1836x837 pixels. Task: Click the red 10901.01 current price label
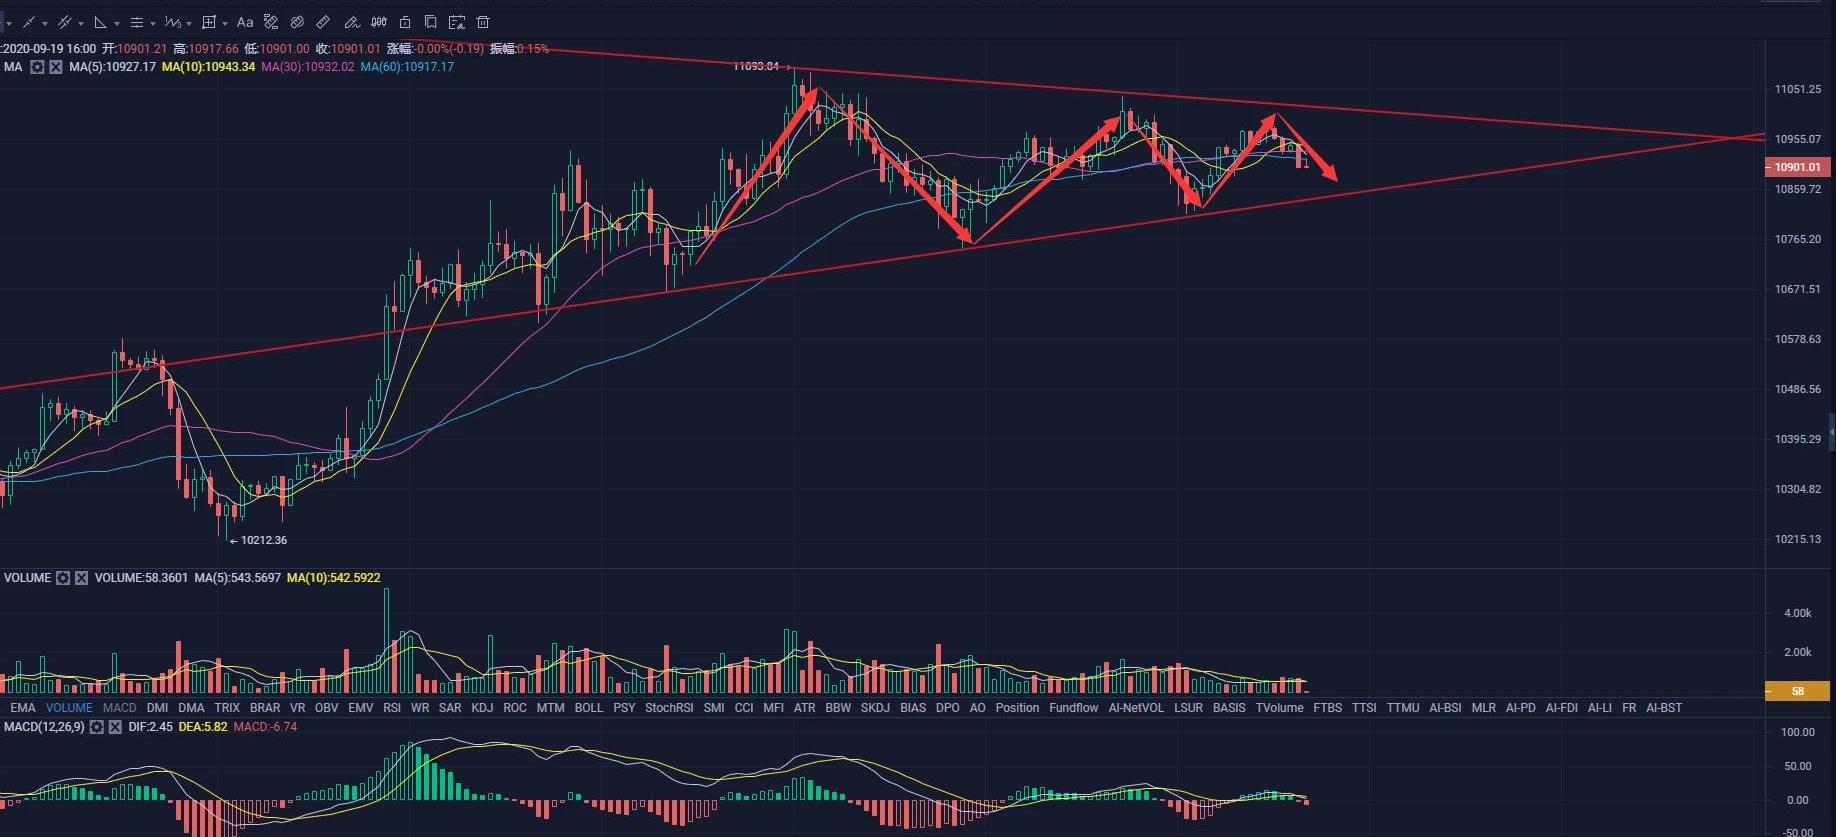1797,167
